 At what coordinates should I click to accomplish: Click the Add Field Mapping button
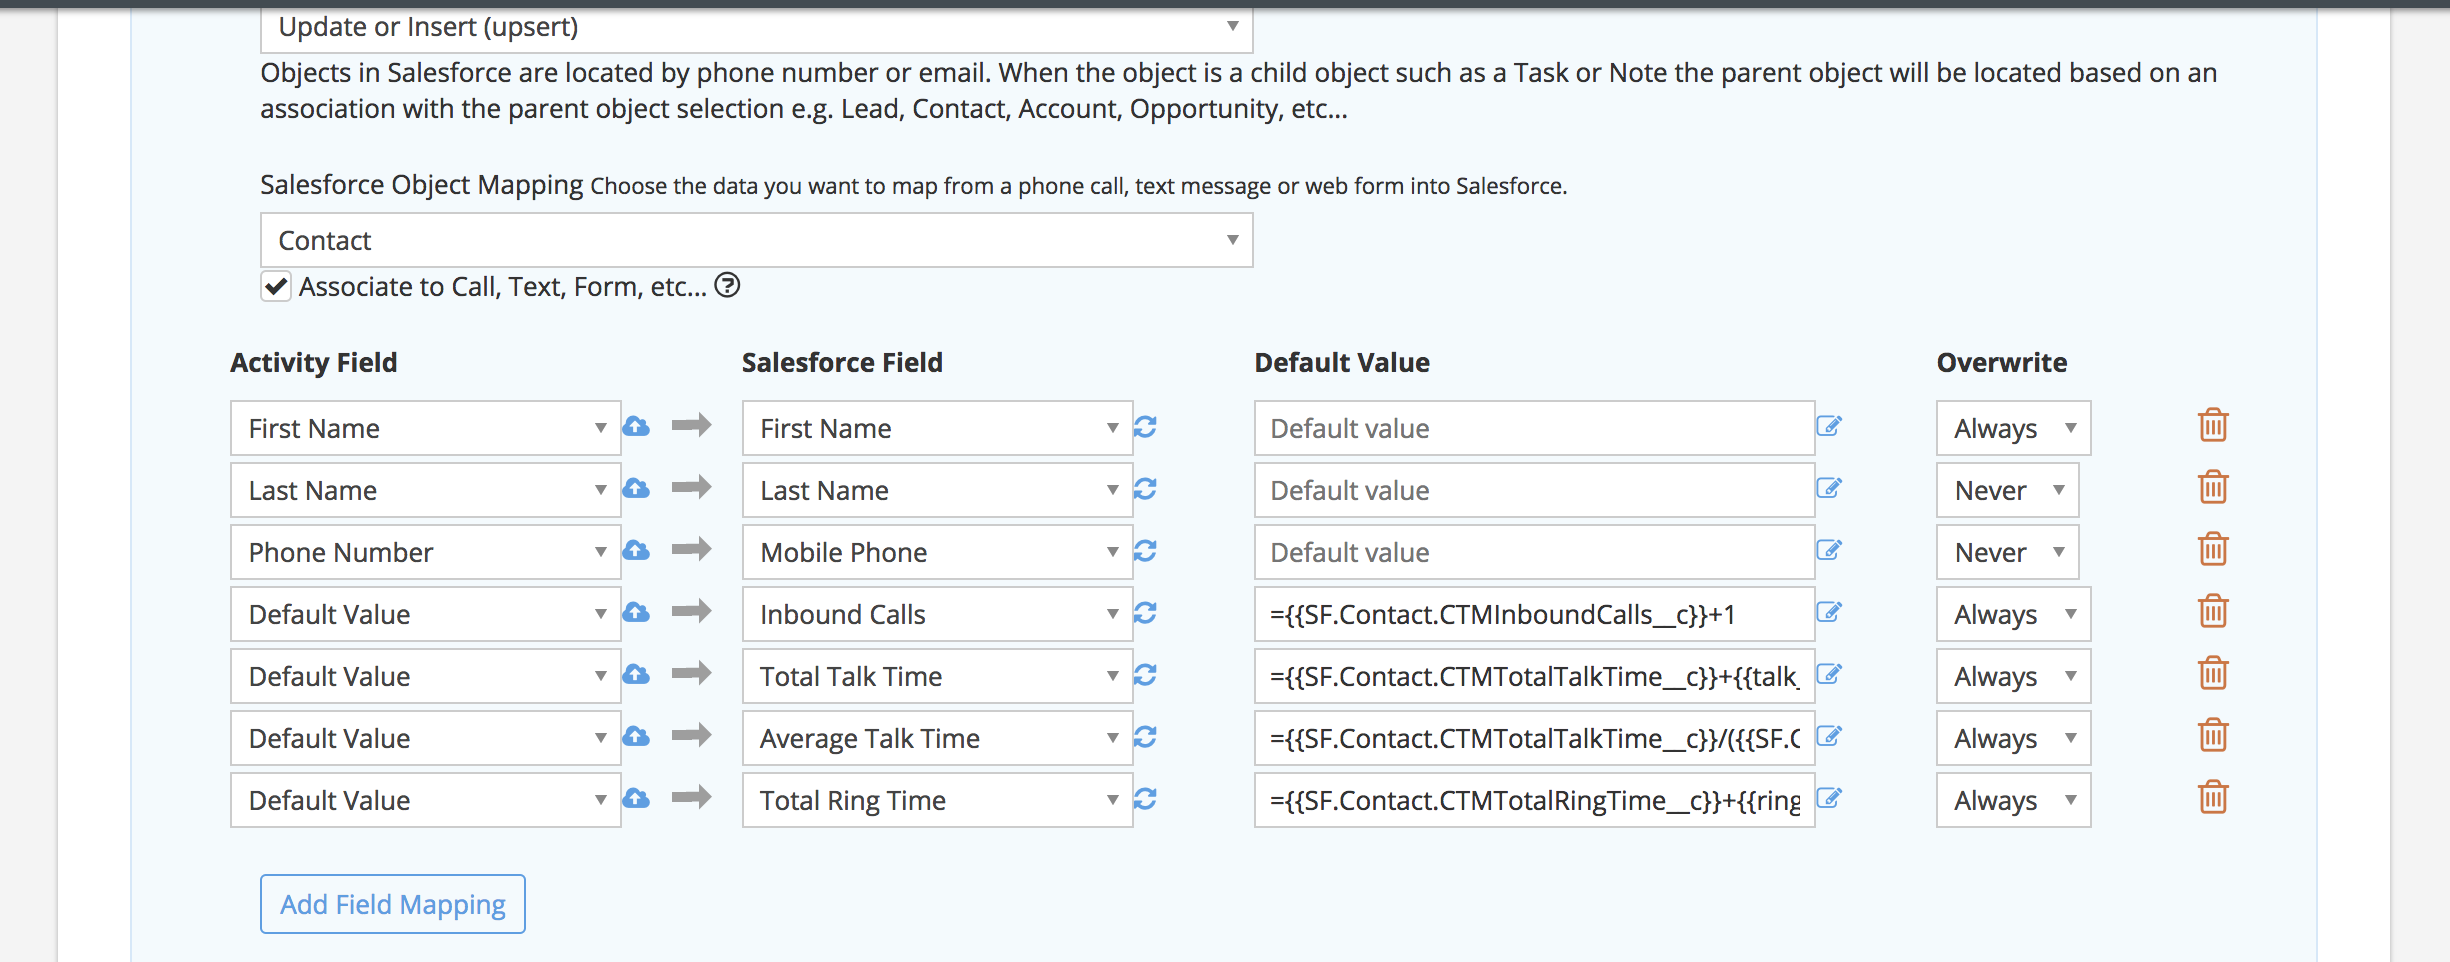tap(393, 904)
